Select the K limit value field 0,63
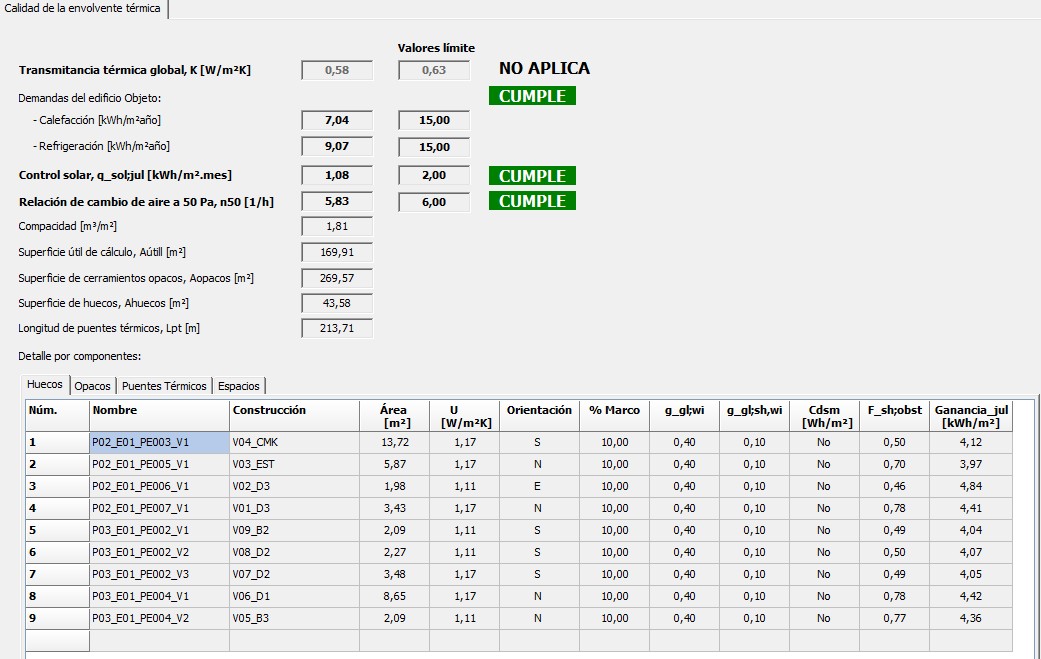Image resolution: width=1041 pixels, height=659 pixels. pyautogui.click(x=434, y=70)
